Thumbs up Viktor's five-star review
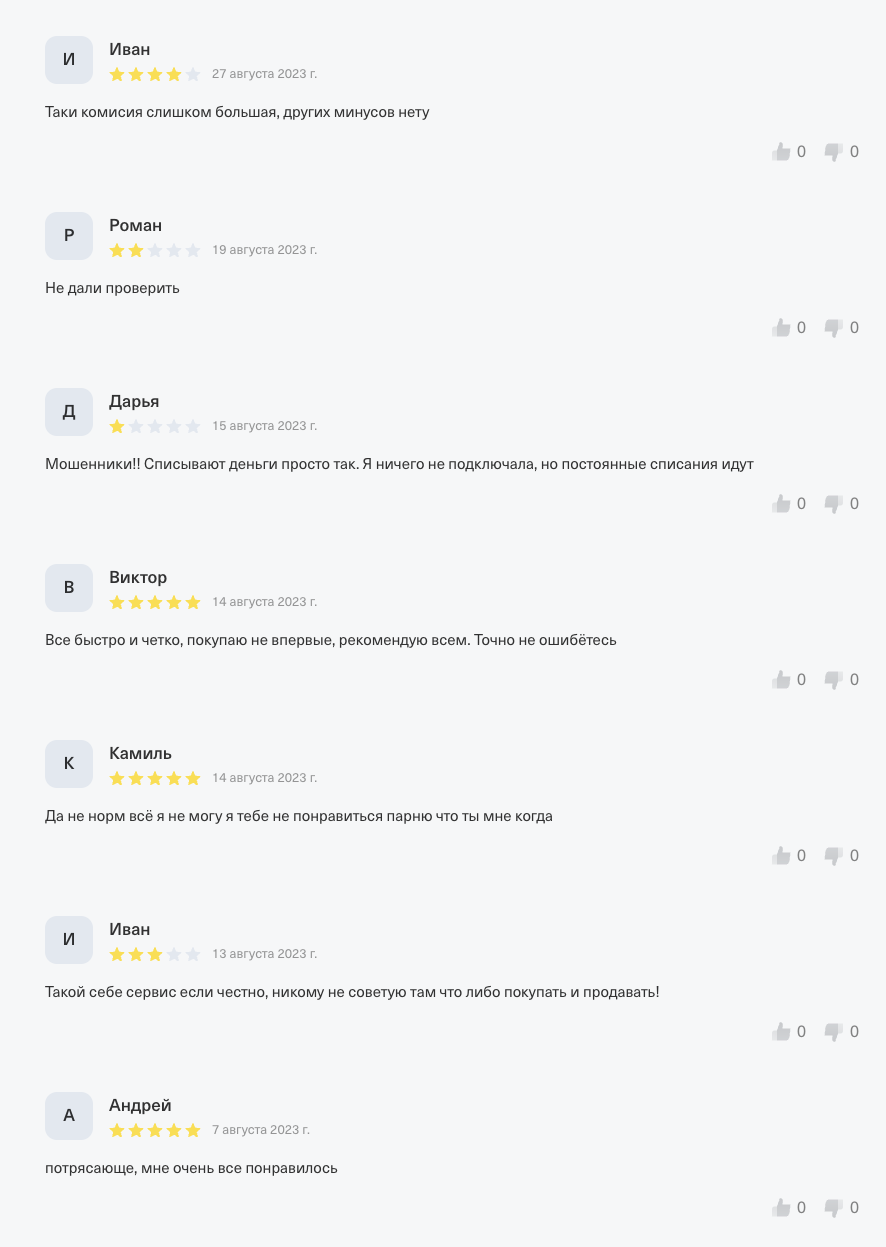886x1247 pixels. click(782, 680)
